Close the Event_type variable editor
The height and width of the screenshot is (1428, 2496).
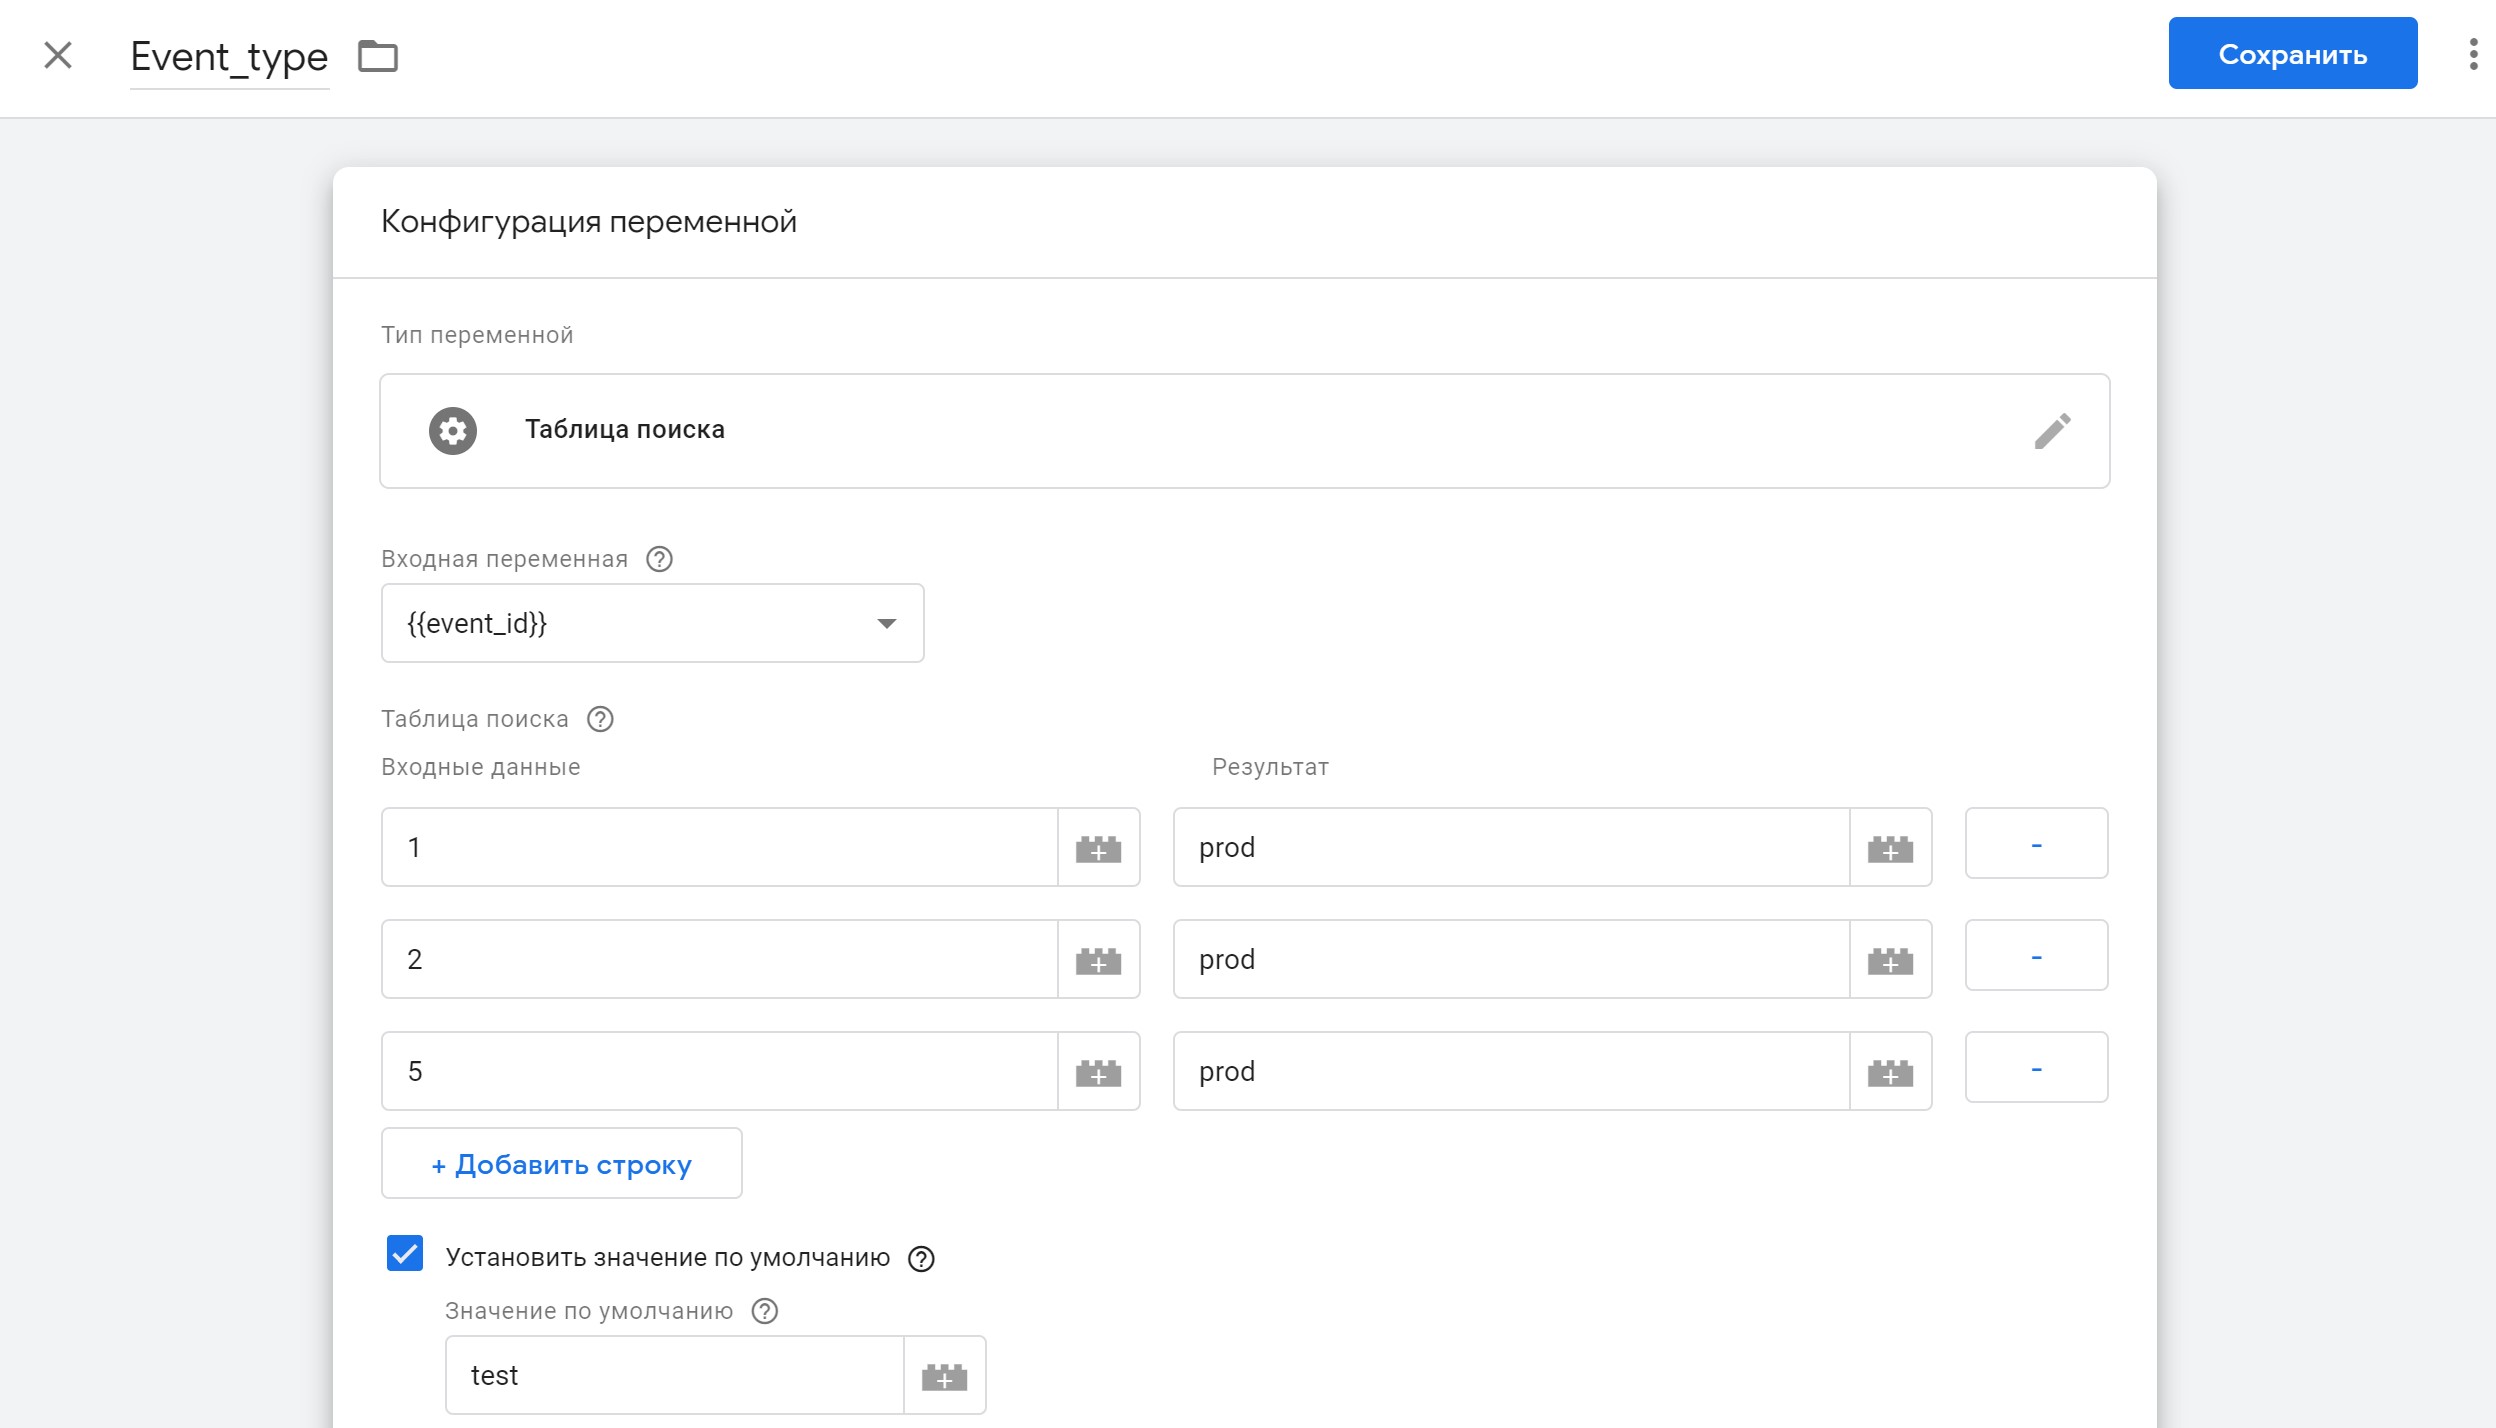[x=58, y=55]
